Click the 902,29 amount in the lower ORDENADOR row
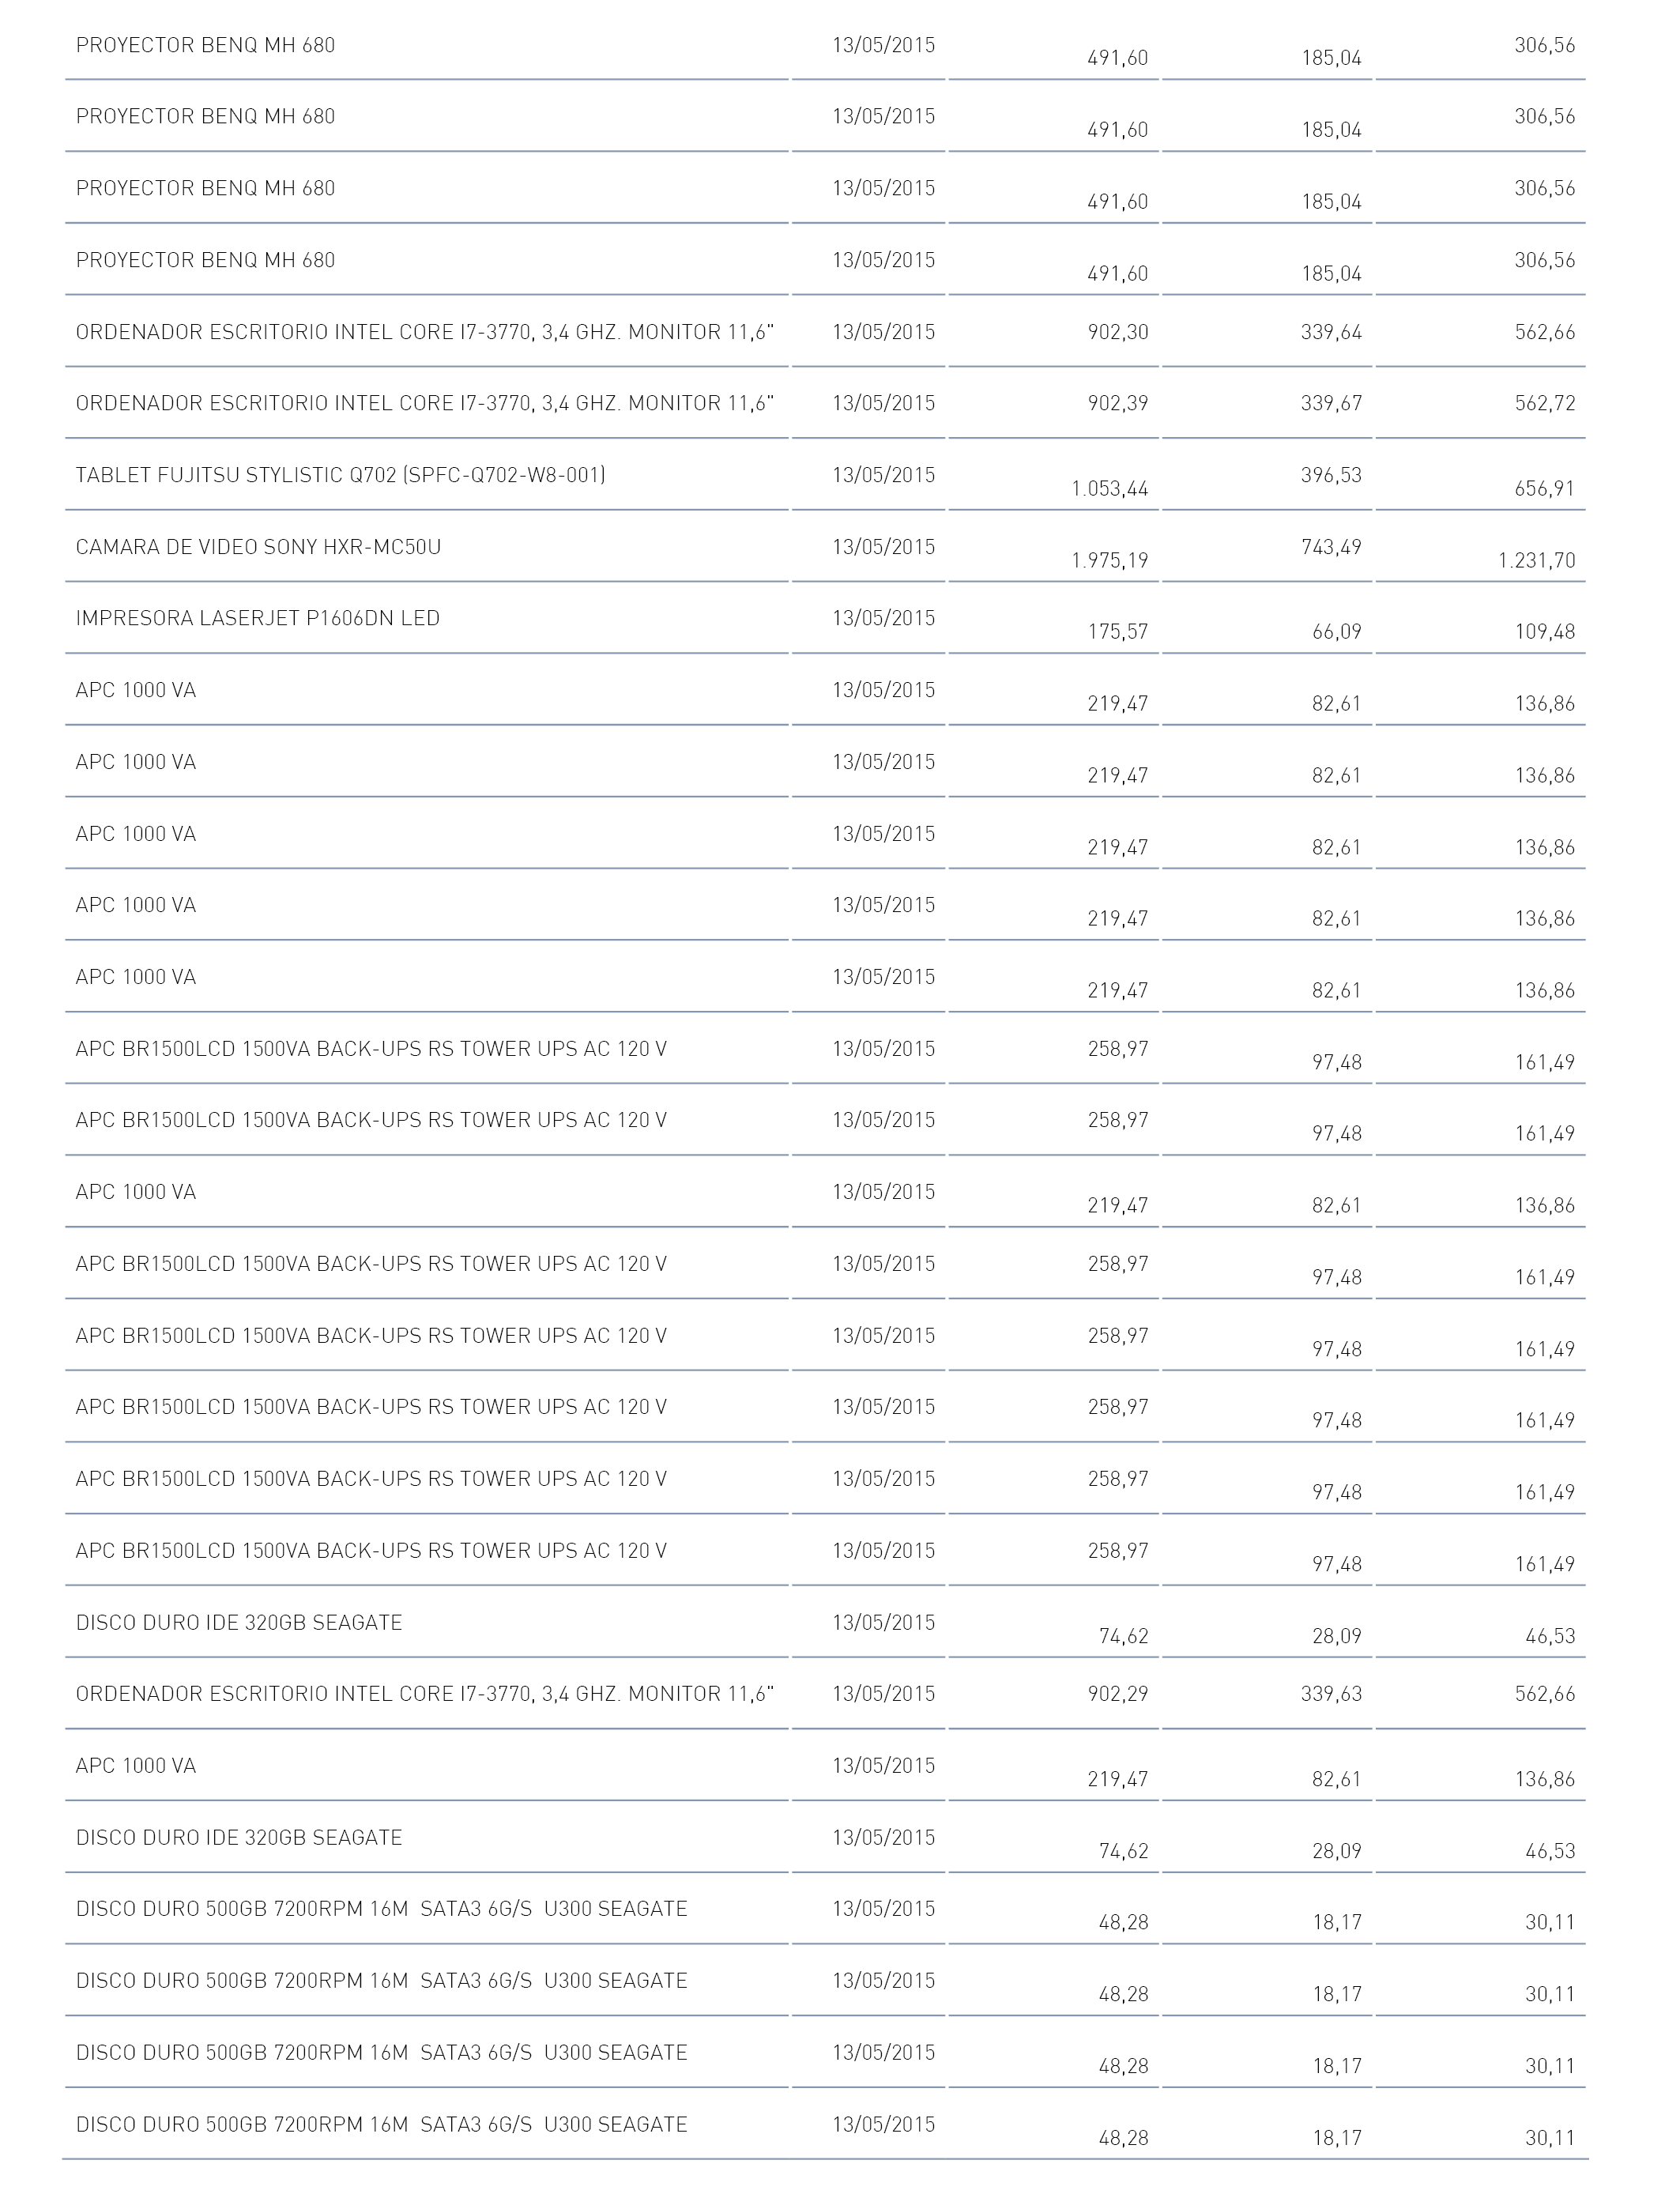 click(1118, 1694)
